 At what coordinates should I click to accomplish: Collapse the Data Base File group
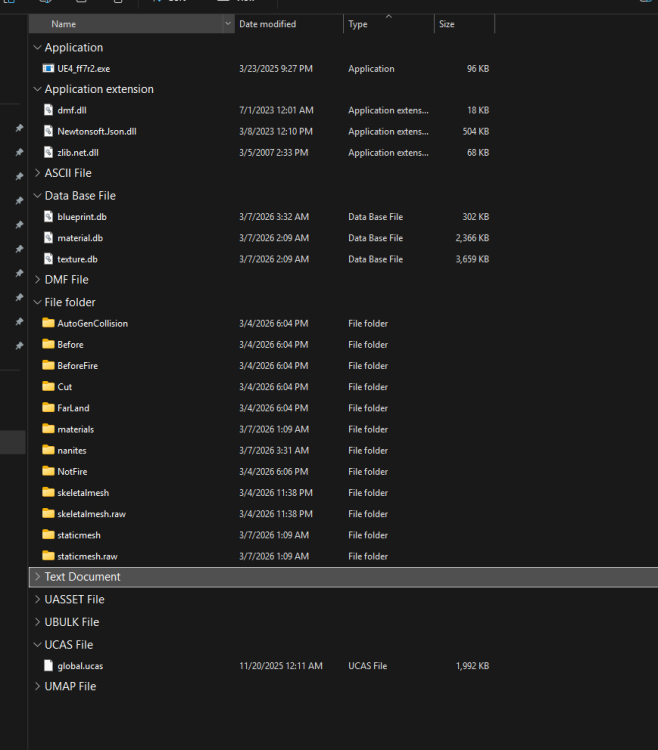(37, 196)
